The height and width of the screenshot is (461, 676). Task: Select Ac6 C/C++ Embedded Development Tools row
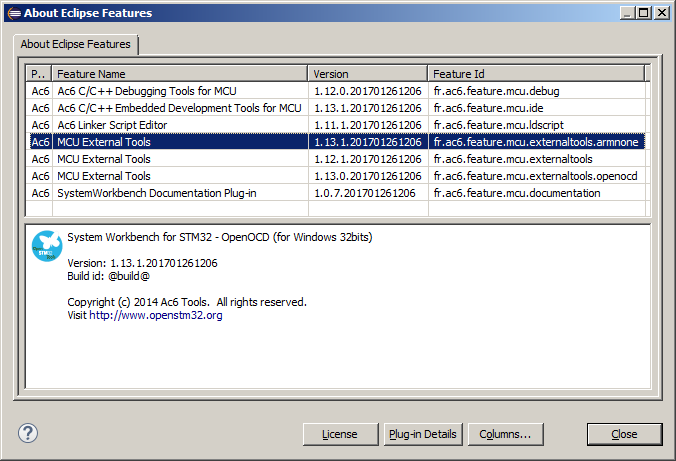point(178,108)
